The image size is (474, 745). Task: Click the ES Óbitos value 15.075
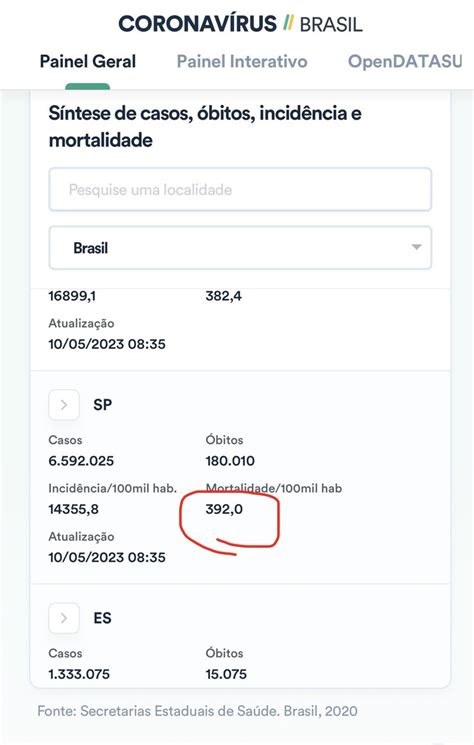pyautogui.click(x=226, y=674)
